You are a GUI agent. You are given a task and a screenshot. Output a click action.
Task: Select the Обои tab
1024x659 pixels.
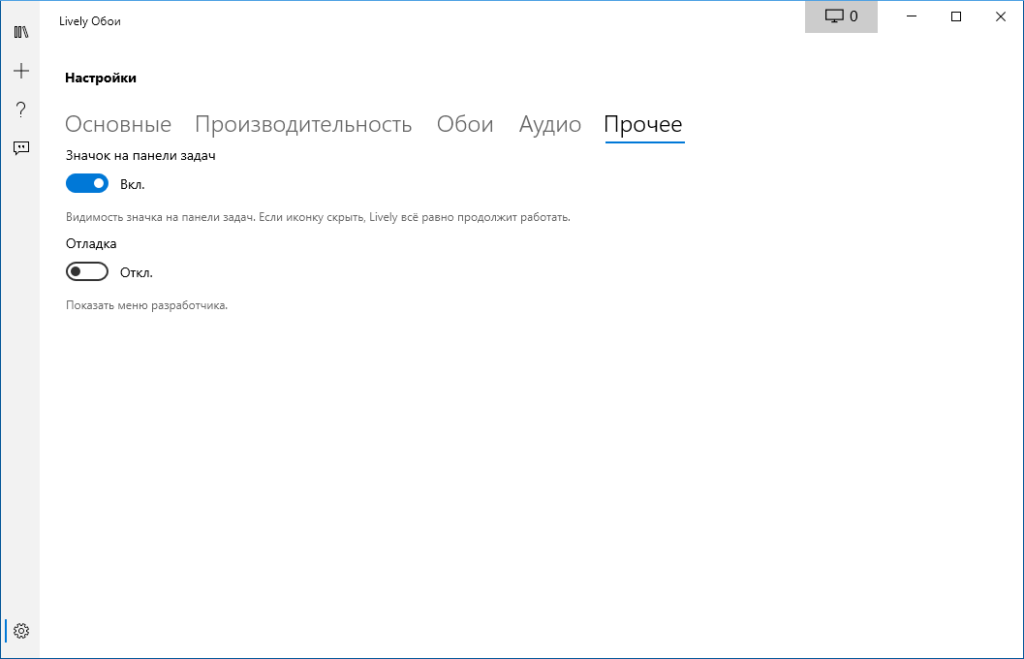click(464, 124)
